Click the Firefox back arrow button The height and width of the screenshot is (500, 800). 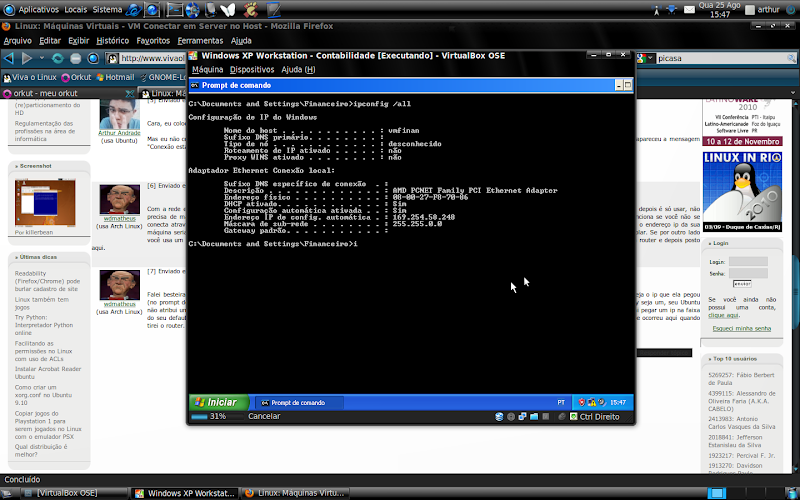[9, 58]
